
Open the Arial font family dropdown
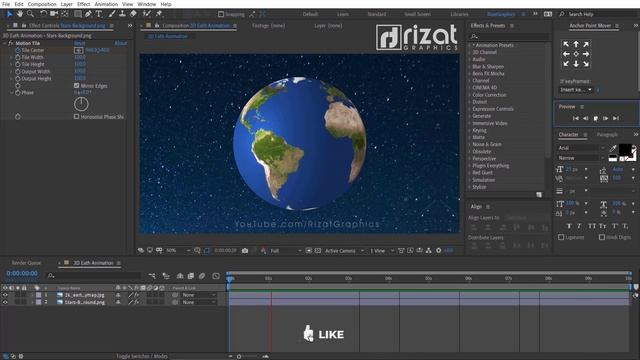pos(581,148)
